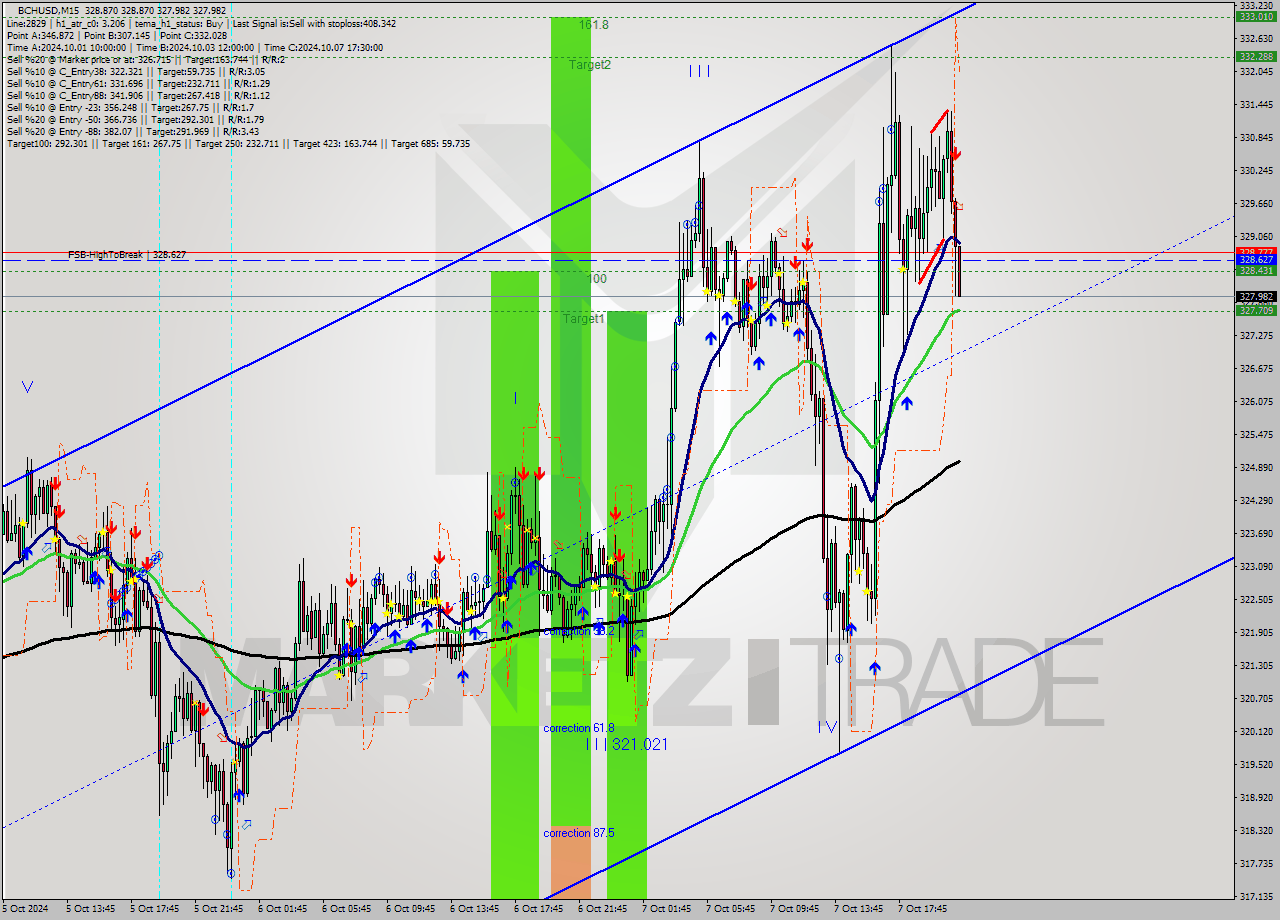The width and height of the screenshot is (1280, 920).
Task: Click the '6 Oct 21:45' time axis label
Action: pos(603,909)
